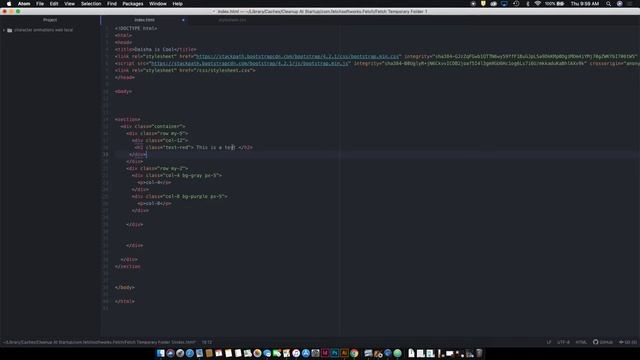Open the Git files indicator in status bar

pos(628,342)
